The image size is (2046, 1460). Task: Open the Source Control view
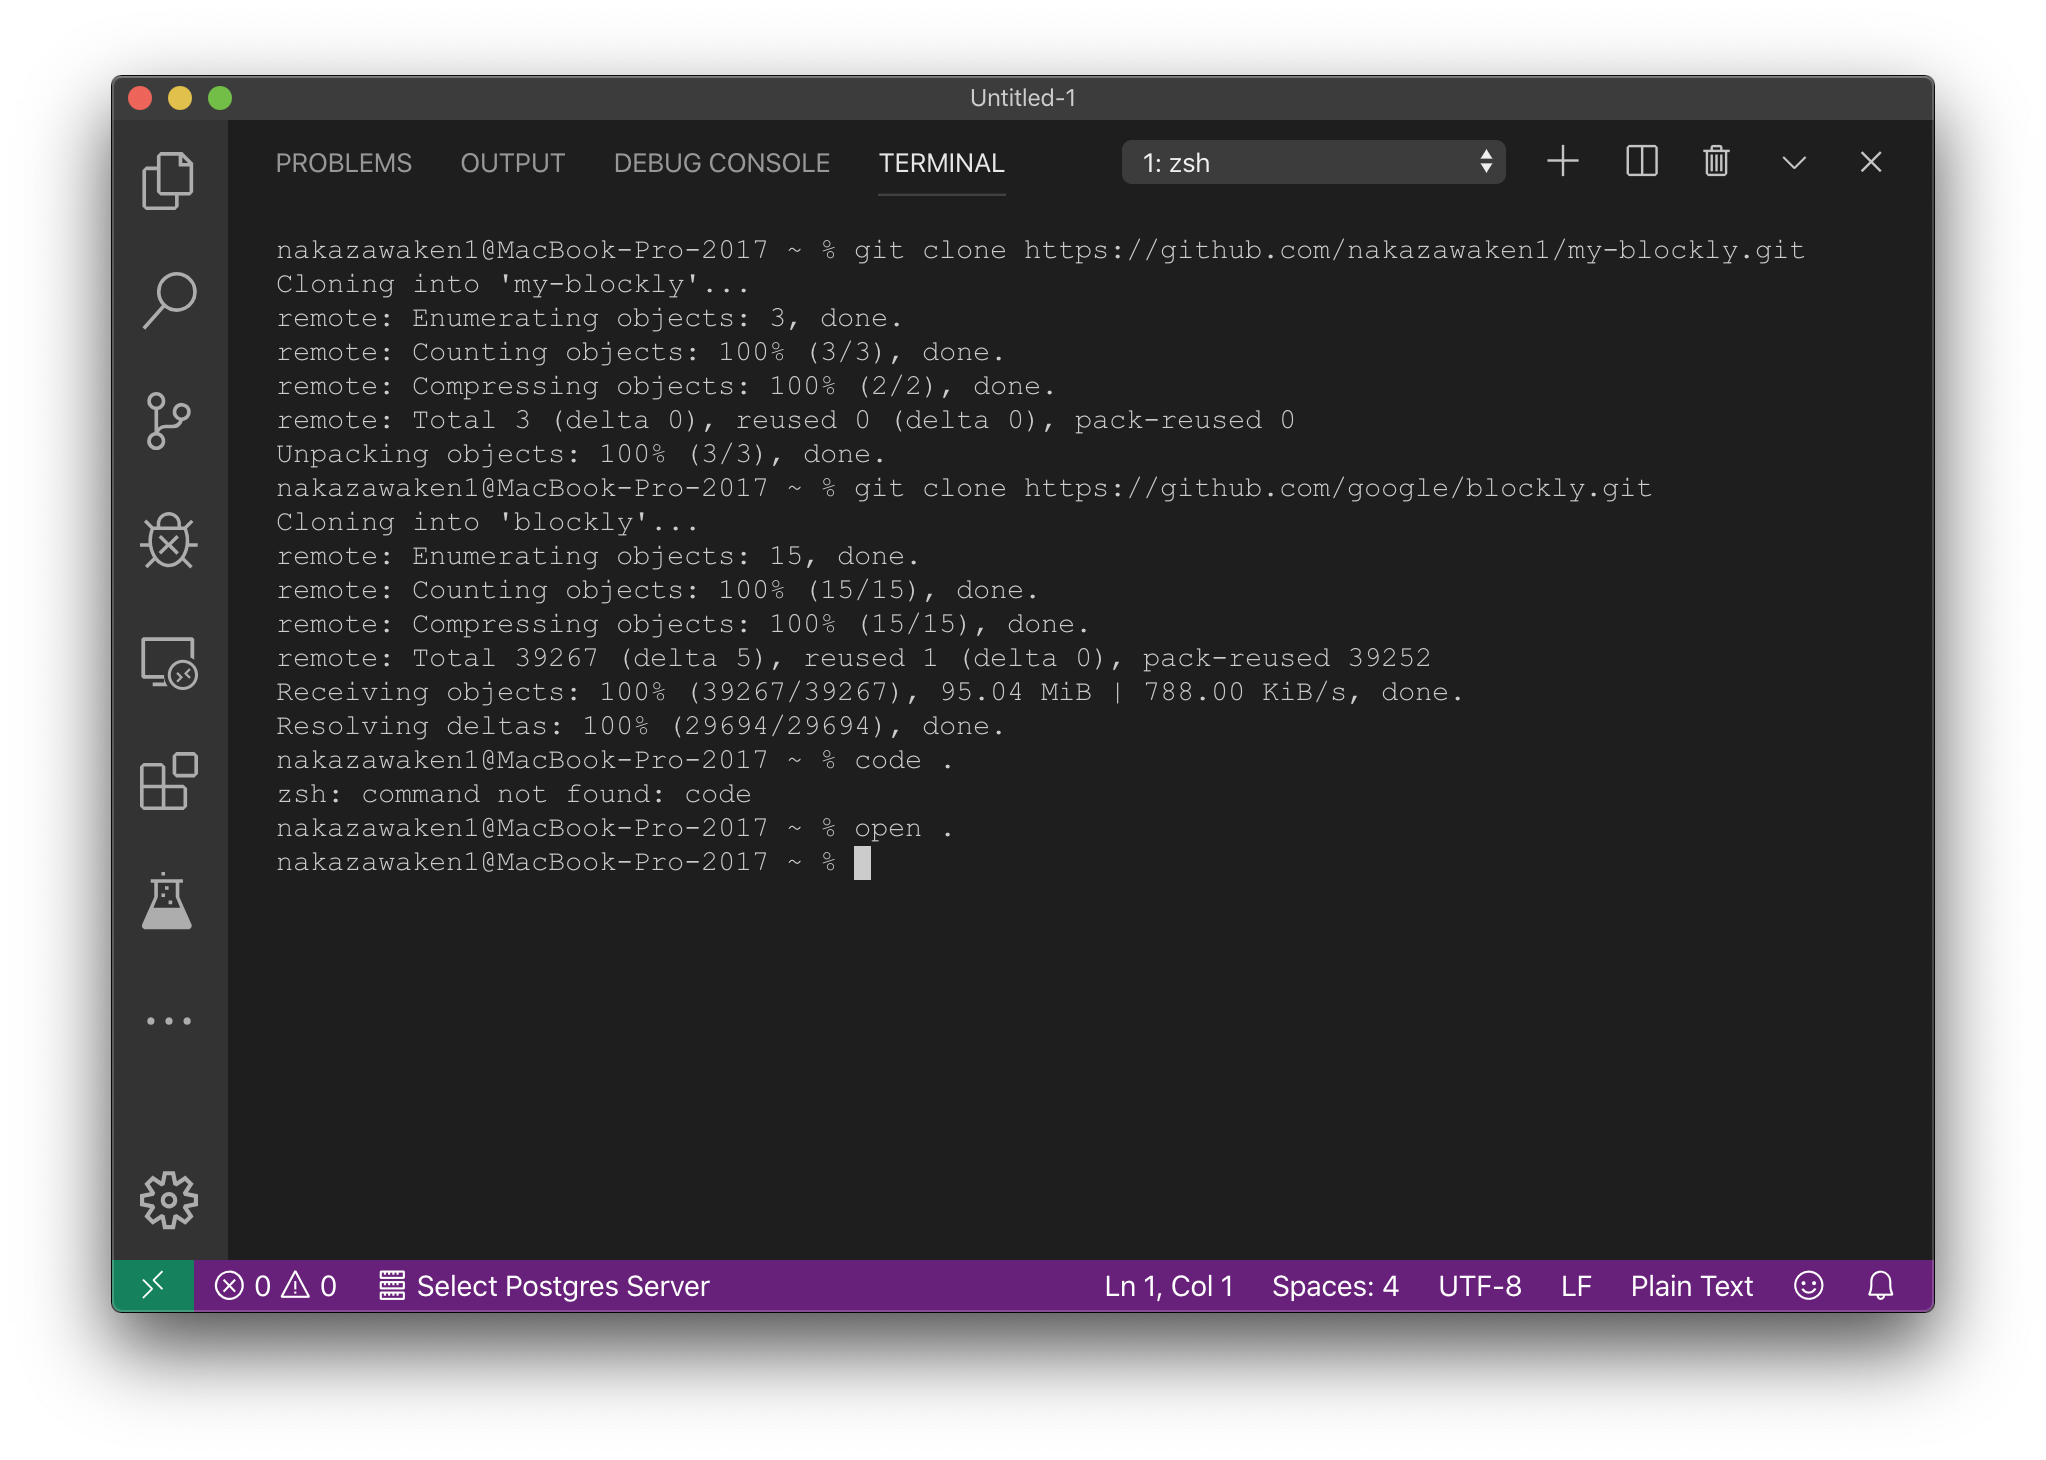(168, 421)
